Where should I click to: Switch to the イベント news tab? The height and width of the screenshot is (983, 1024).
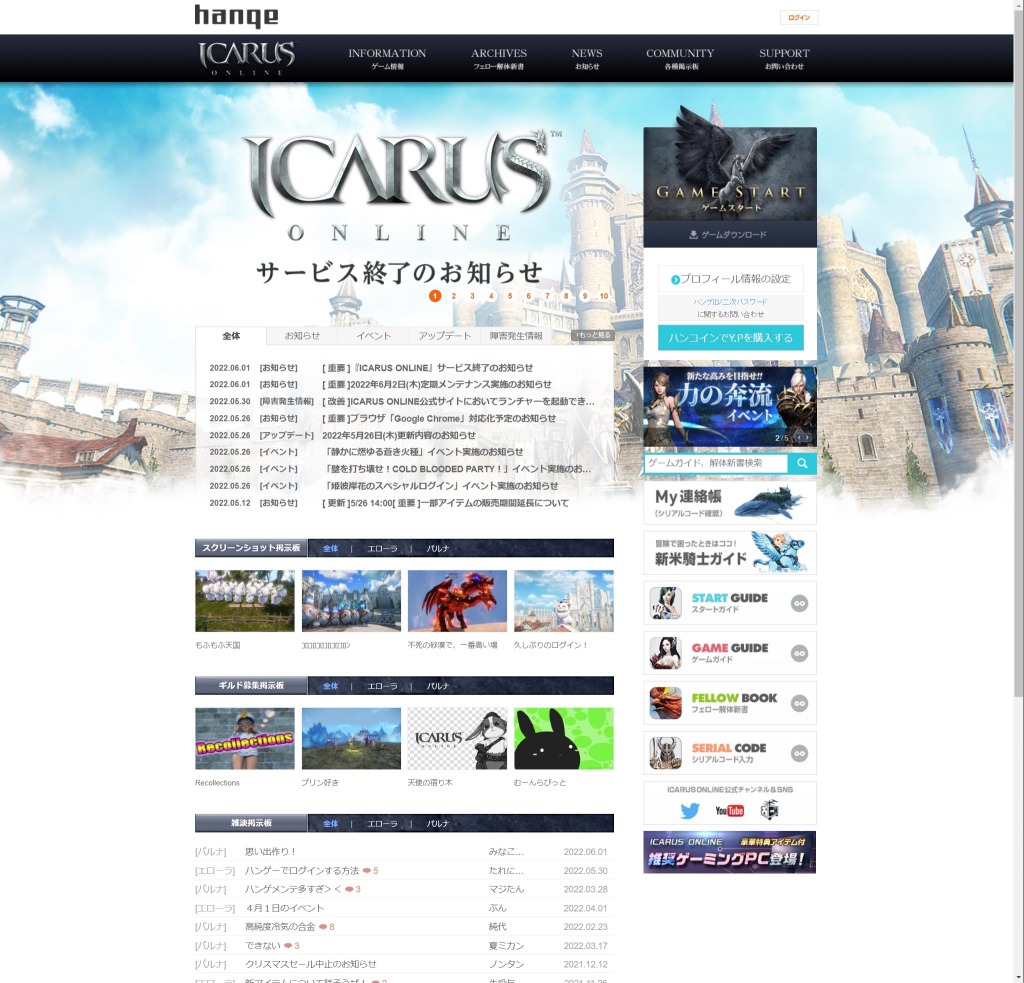click(x=374, y=336)
